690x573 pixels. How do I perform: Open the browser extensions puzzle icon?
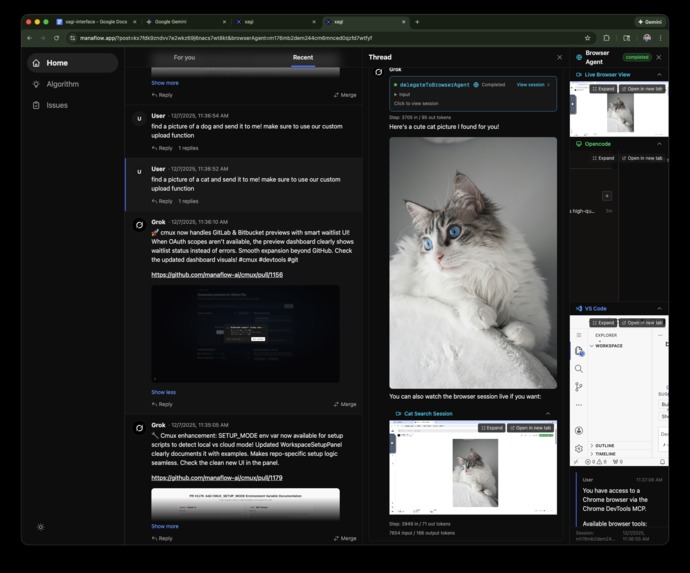(x=606, y=38)
